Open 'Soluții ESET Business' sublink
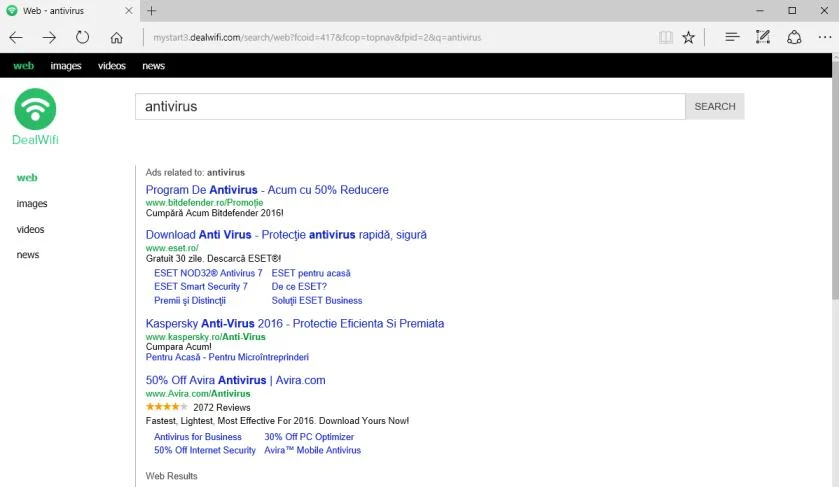This screenshot has width=839, height=487. point(317,300)
